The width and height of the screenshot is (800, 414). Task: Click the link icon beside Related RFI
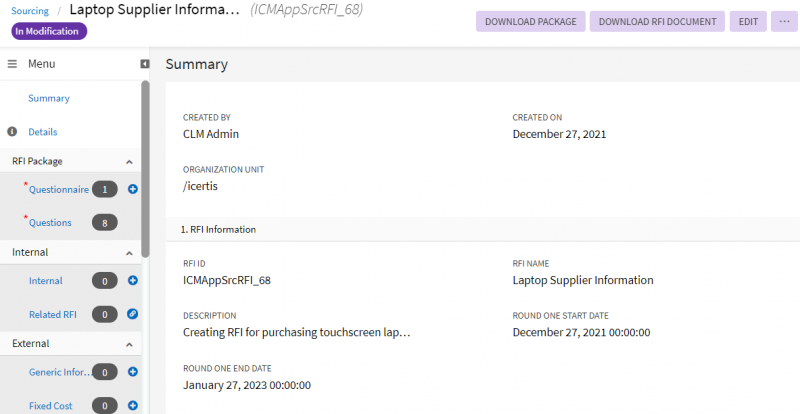point(133,314)
